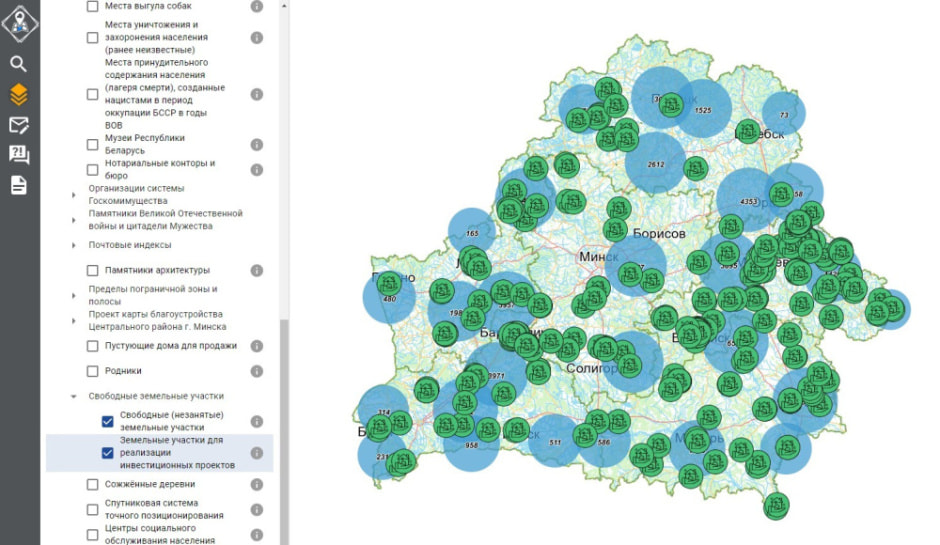
Task: Show info for Памятники архитектуры layer
Action: [257, 270]
